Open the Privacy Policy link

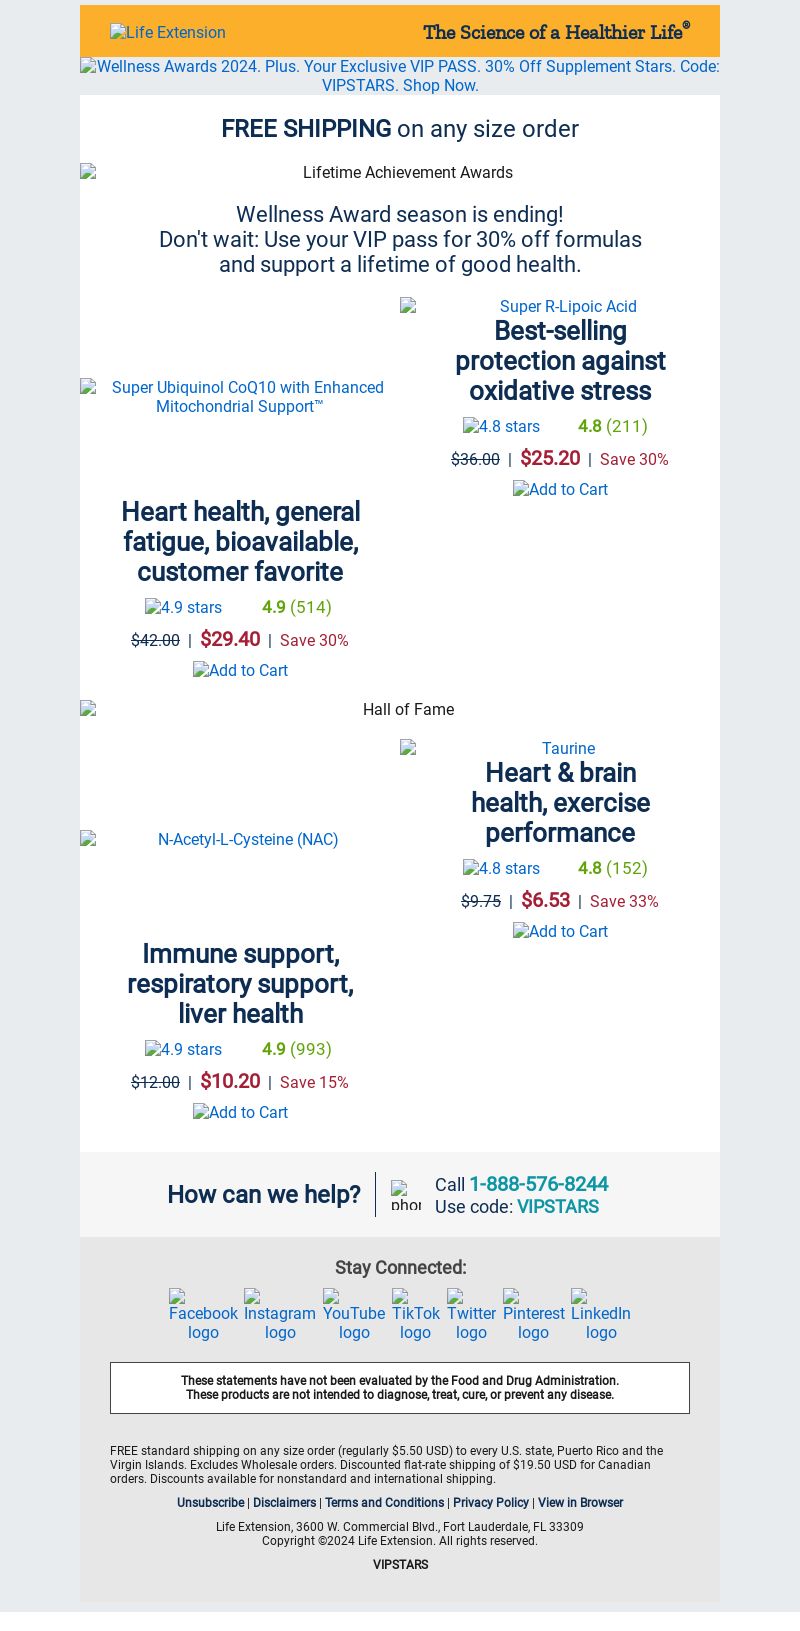[x=491, y=1503]
